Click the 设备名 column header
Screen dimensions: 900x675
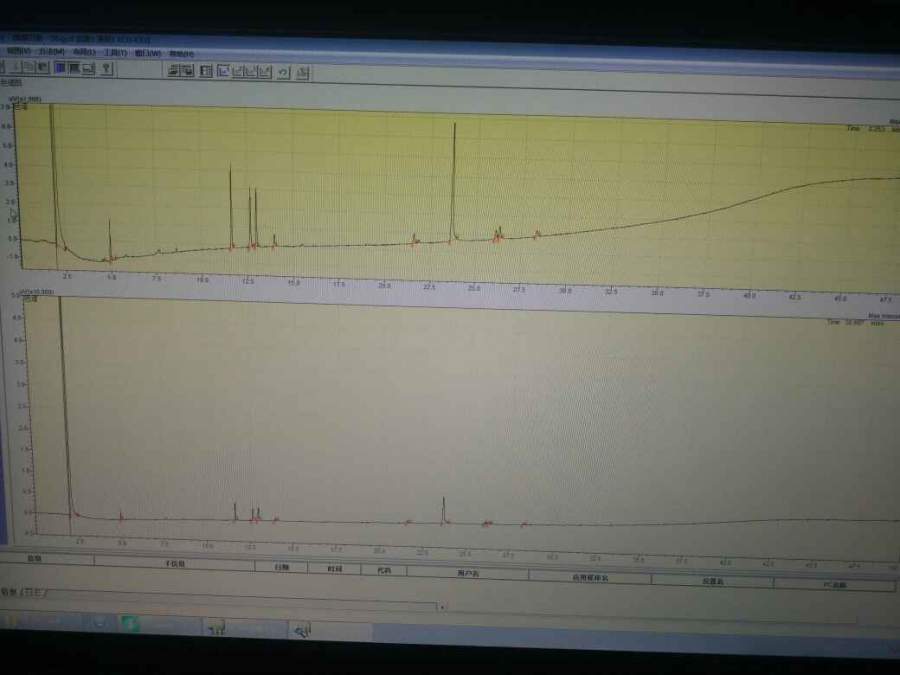(x=712, y=581)
